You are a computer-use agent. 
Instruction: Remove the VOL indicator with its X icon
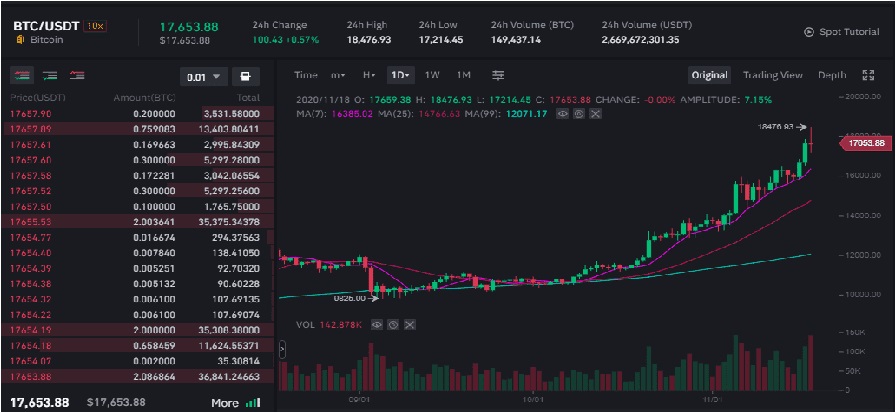point(409,325)
